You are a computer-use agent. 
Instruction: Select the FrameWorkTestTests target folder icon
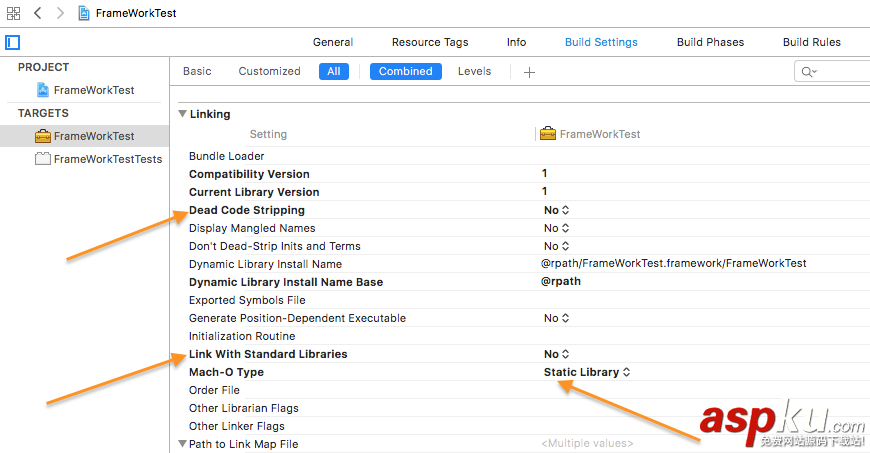(43, 159)
